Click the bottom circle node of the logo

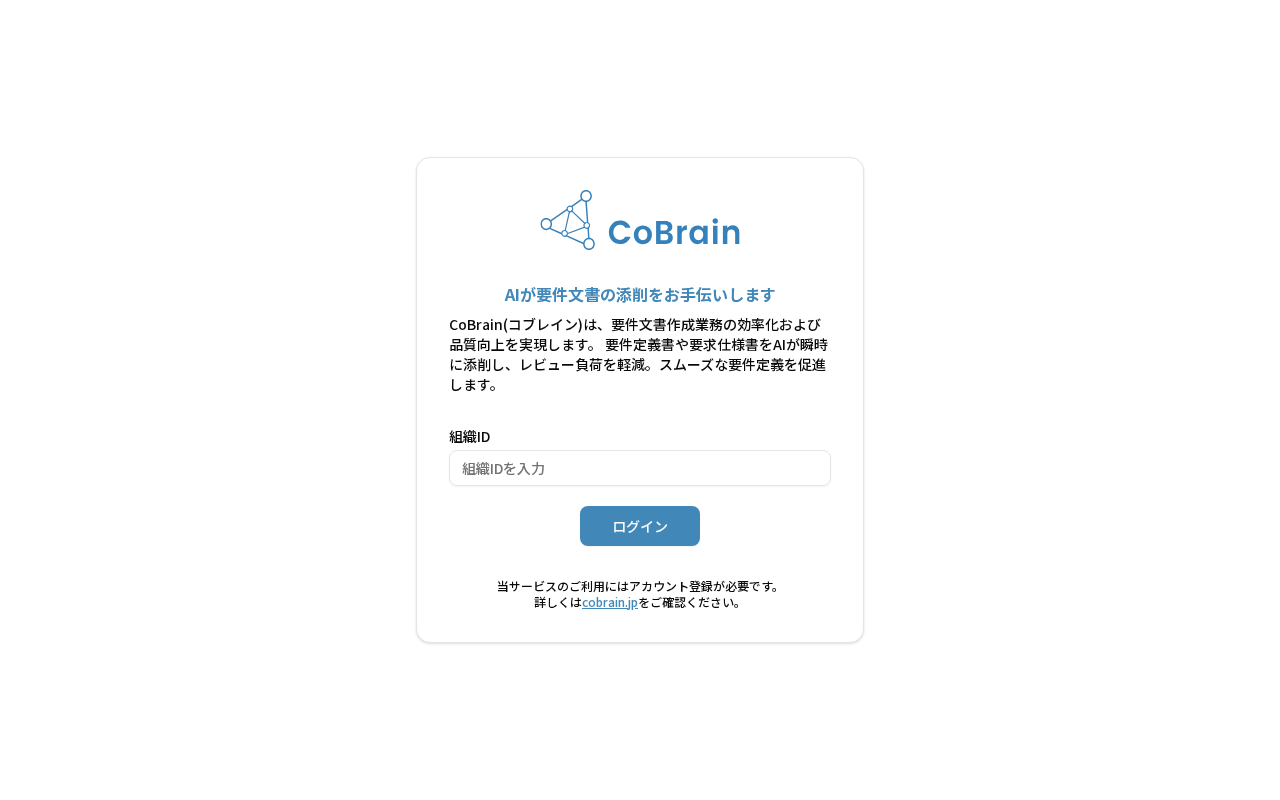point(589,244)
